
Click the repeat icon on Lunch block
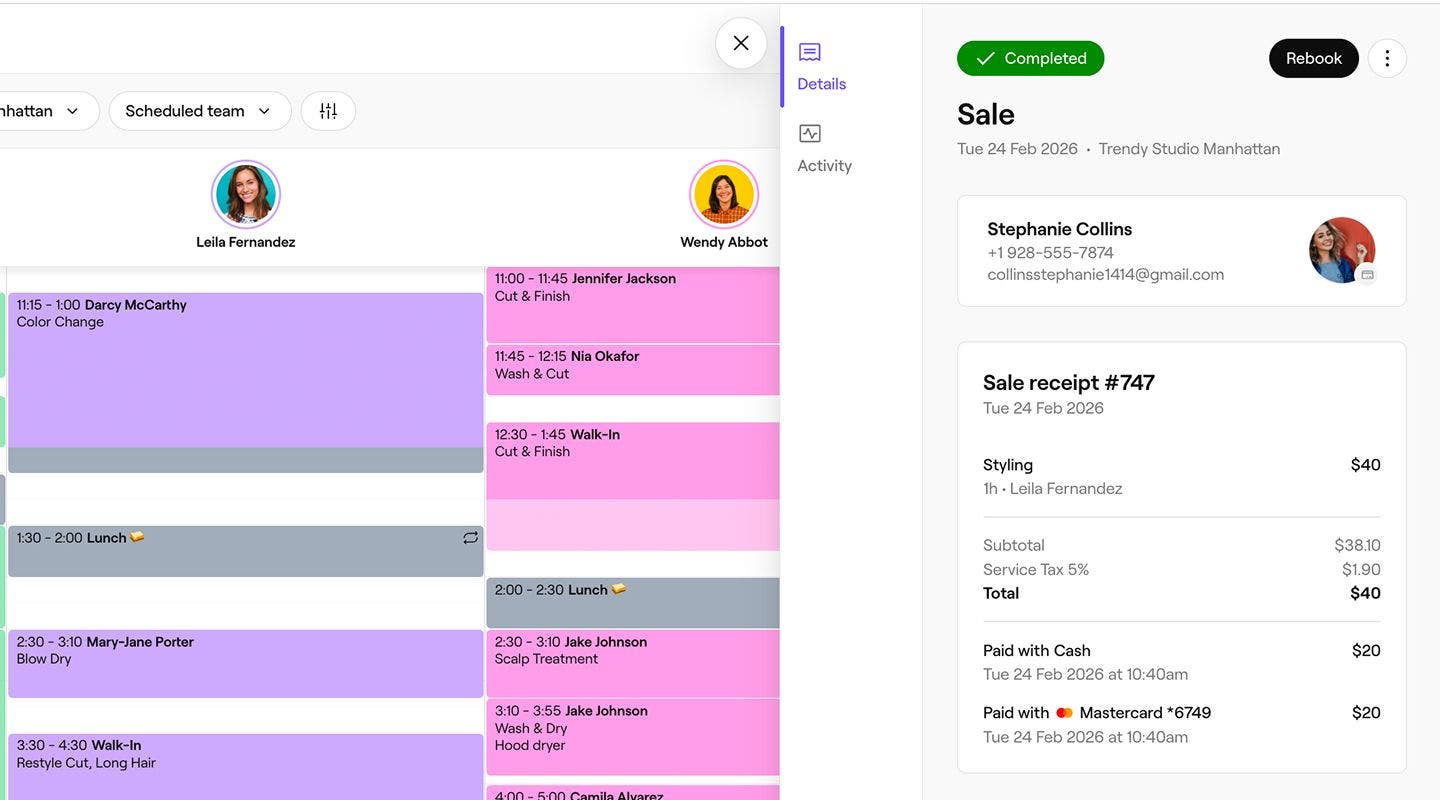(470, 538)
